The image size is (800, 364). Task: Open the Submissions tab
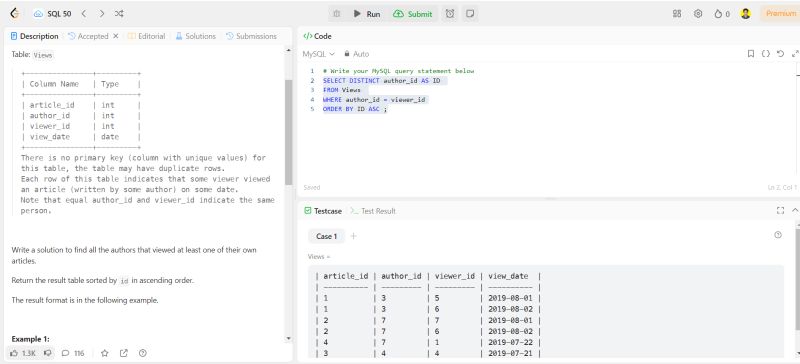click(251, 36)
